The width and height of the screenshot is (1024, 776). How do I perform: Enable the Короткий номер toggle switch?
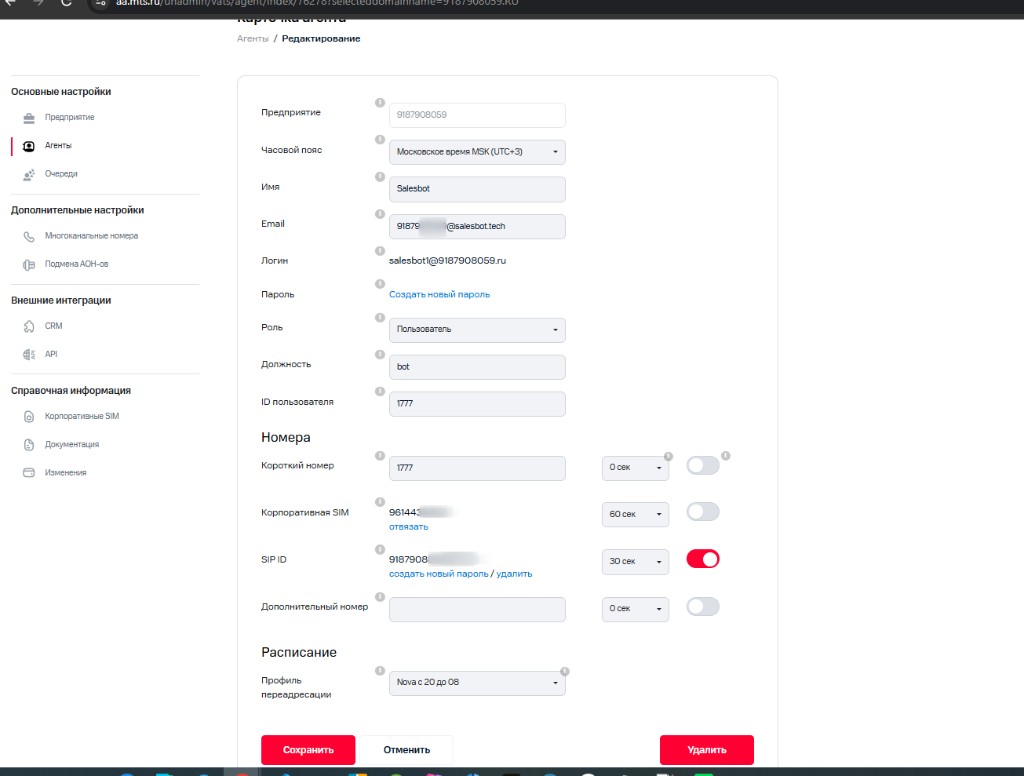click(703, 466)
